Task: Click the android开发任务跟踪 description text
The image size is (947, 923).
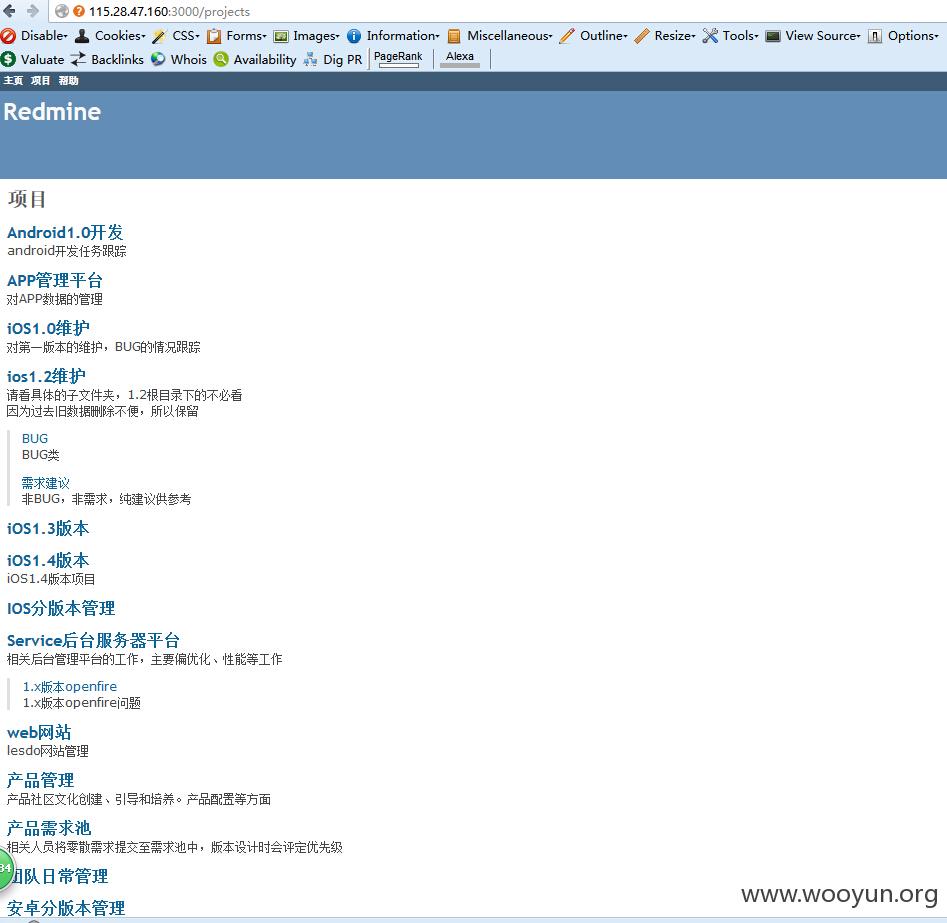Action: (66, 251)
